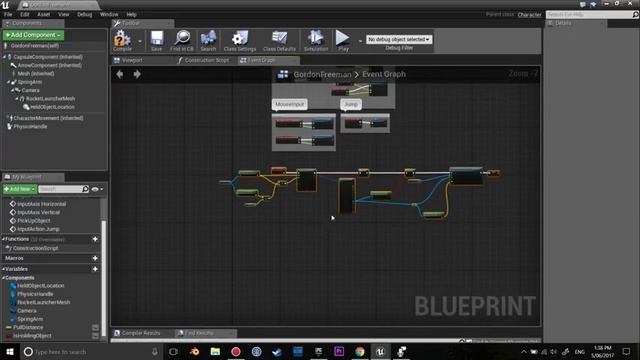Open the Add New dropdown in My Blueprint
The image size is (640, 360).
coord(19,189)
